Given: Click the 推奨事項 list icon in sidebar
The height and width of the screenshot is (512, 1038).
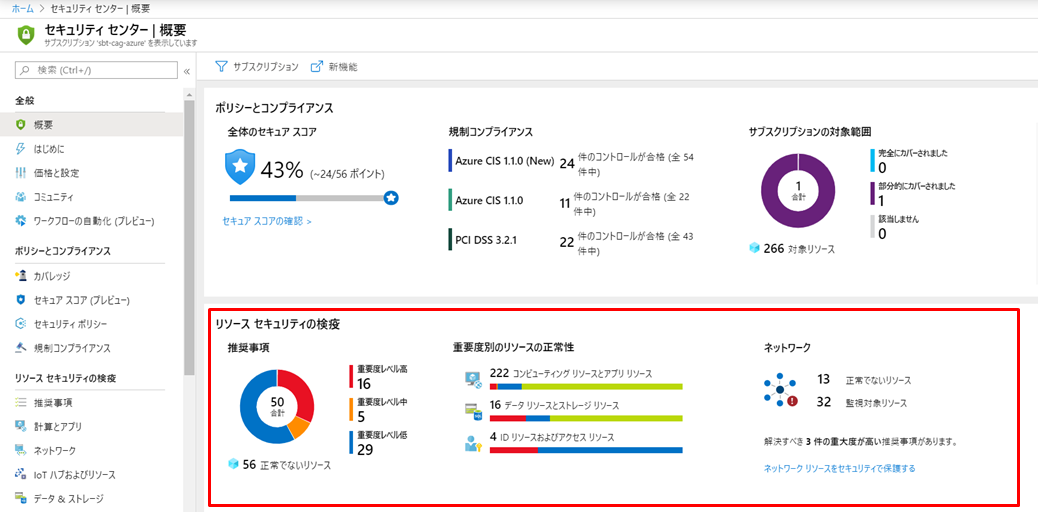Looking at the screenshot, I should point(21,403).
